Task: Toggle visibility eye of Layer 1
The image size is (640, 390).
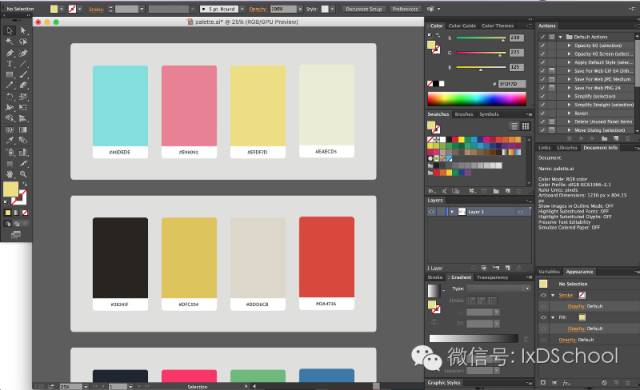Action: point(431,212)
